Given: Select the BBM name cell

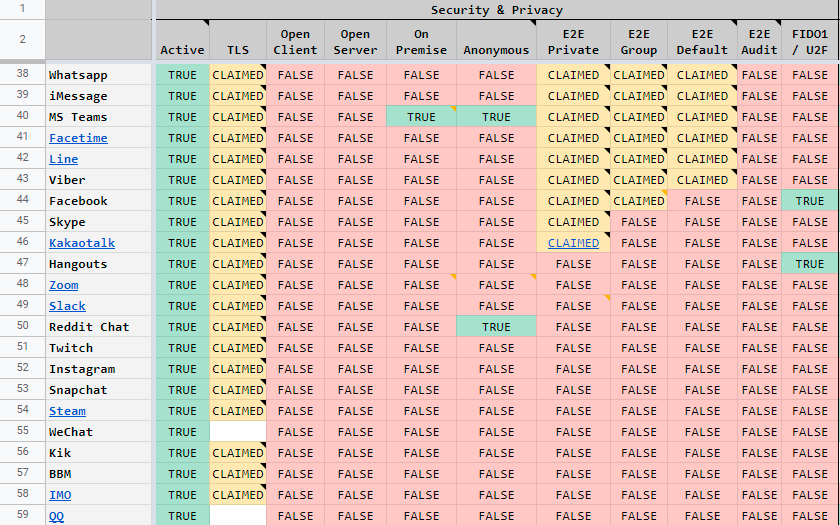Looking at the screenshot, I should (99, 474).
